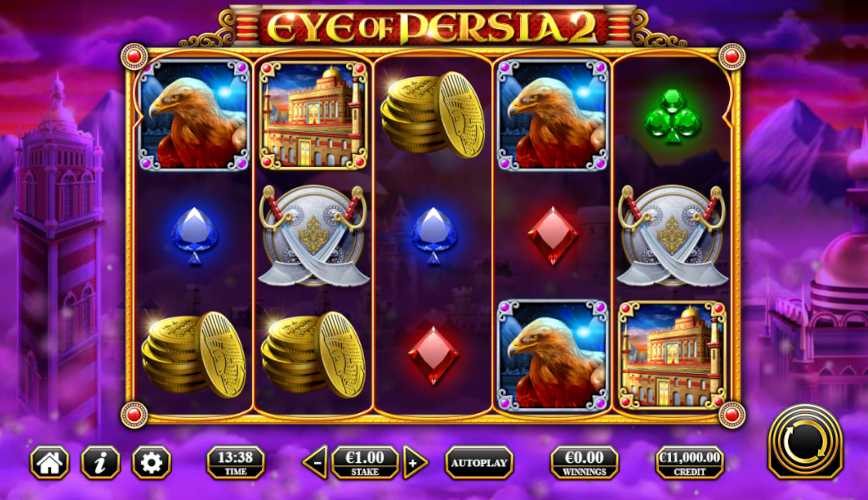Click the 13:38 Time display
Image resolution: width=868 pixels, height=500 pixels.
(235, 462)
